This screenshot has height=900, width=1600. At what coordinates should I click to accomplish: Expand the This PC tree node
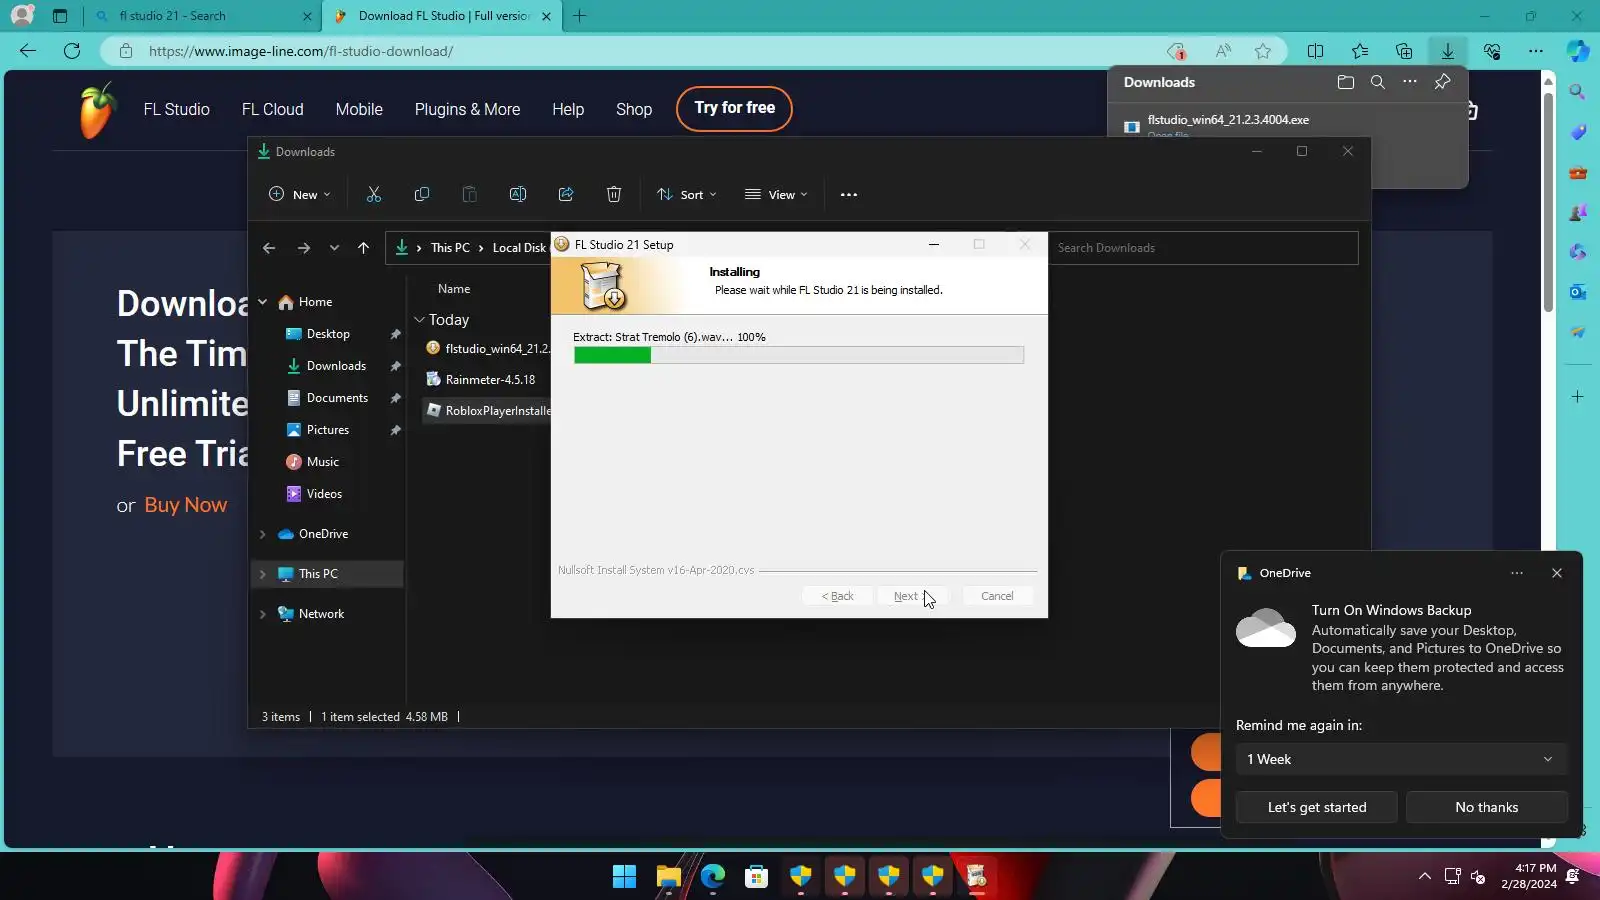click(263, 574)
